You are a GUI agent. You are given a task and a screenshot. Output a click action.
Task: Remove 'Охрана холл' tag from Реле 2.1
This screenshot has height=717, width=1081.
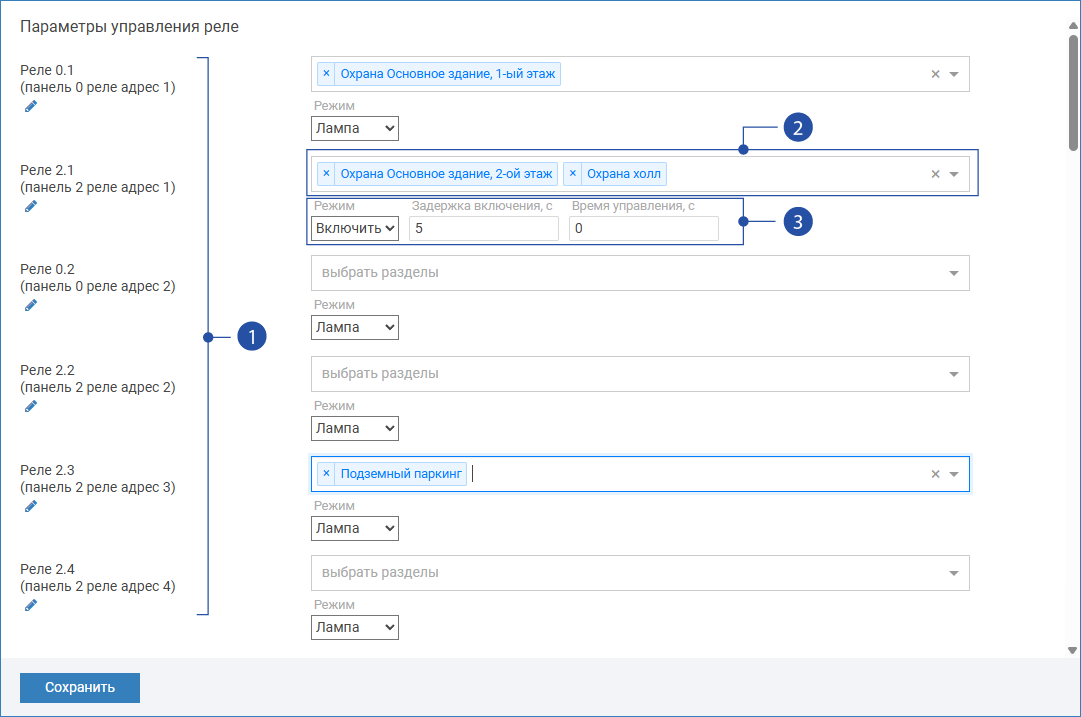tap(572, 174)
